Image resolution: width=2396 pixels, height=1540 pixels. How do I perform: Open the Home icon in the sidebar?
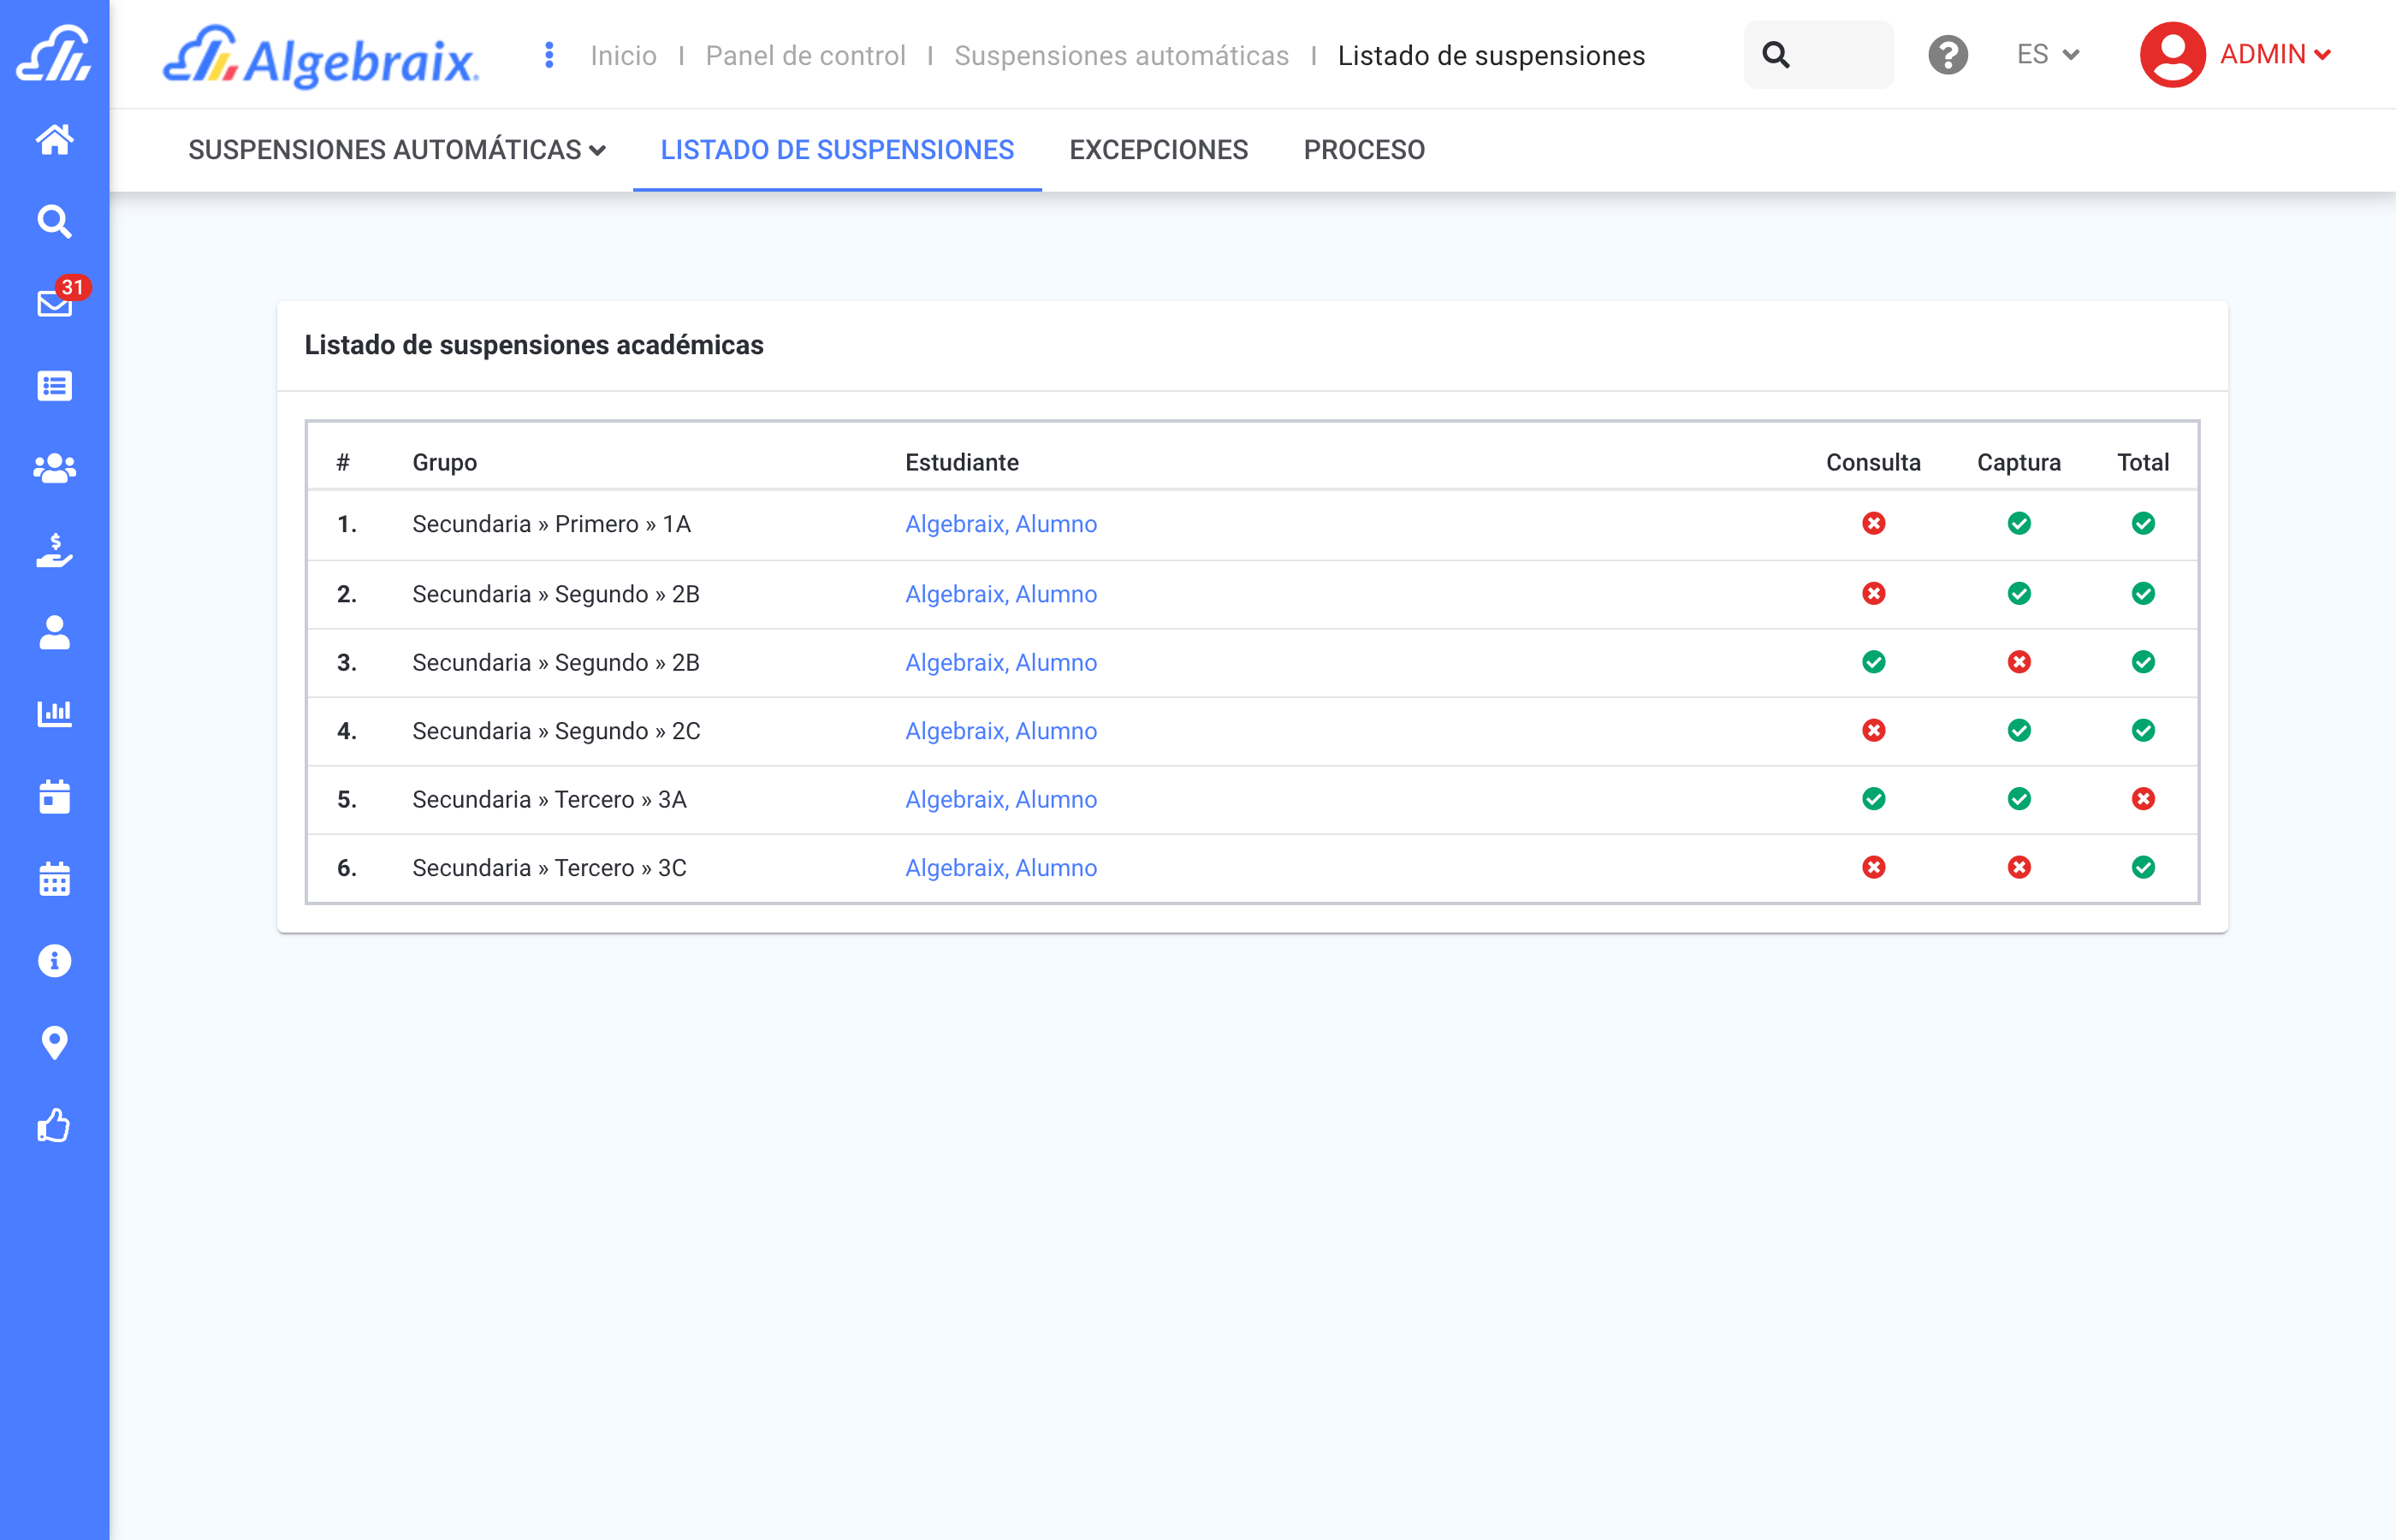(55, 140)
